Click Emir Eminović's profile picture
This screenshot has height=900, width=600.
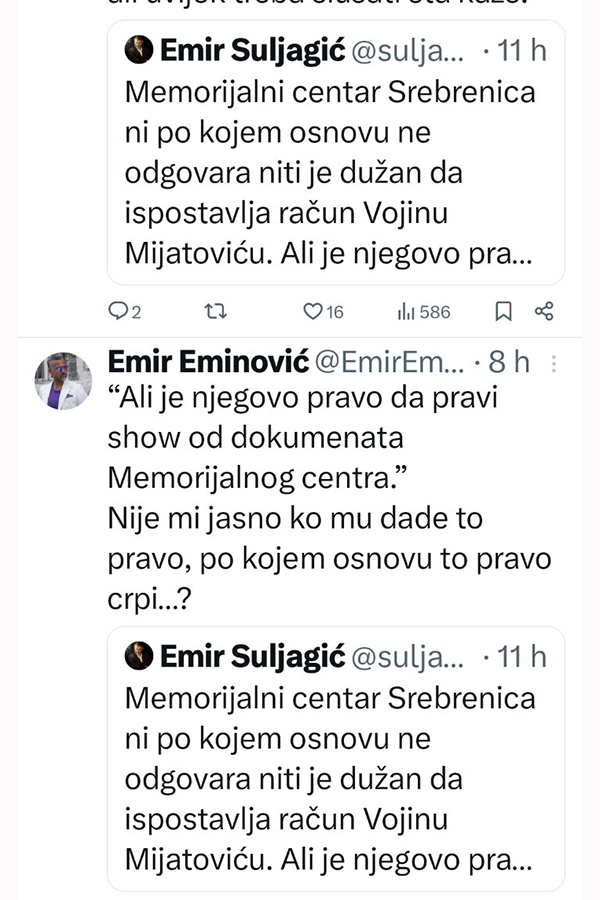click(63, 381)
